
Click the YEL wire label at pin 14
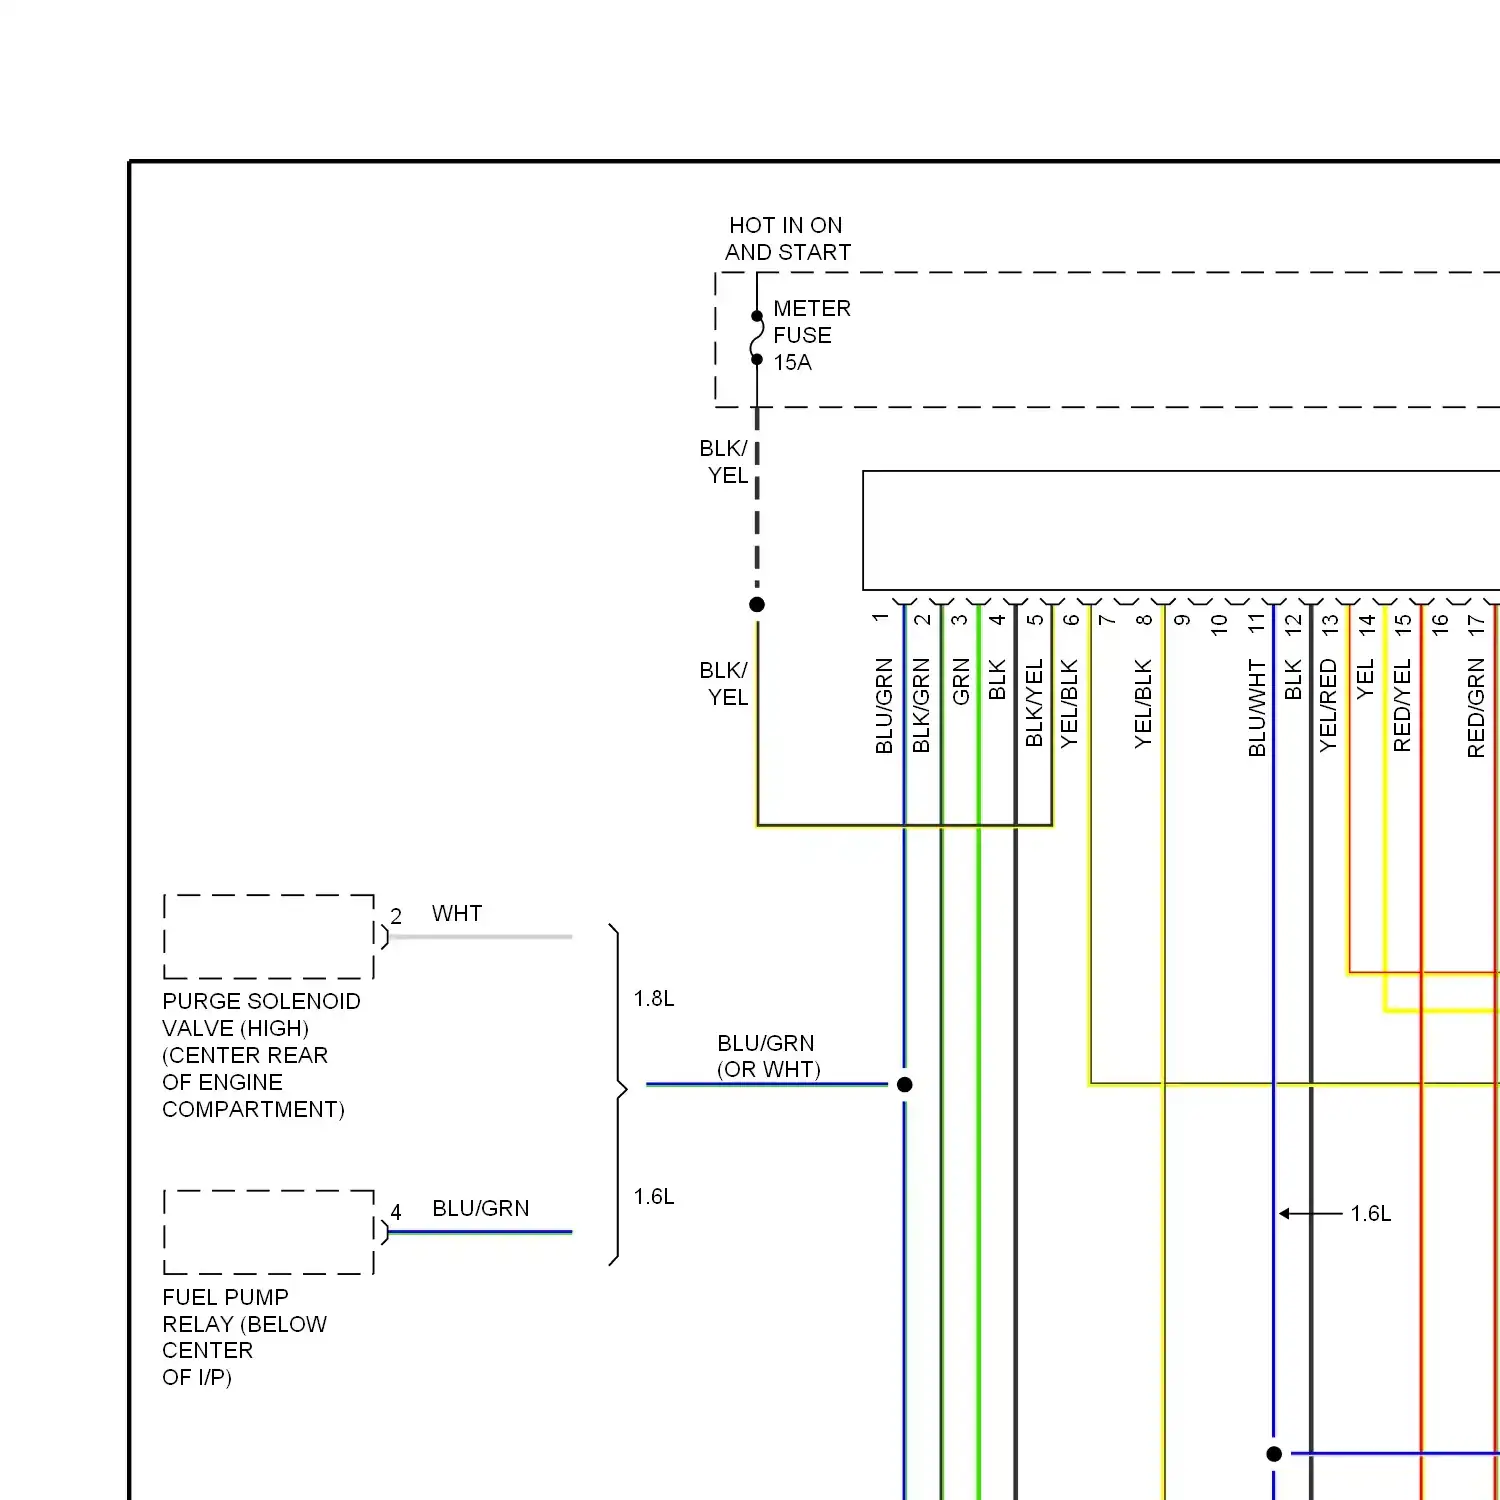[1365, 679]
